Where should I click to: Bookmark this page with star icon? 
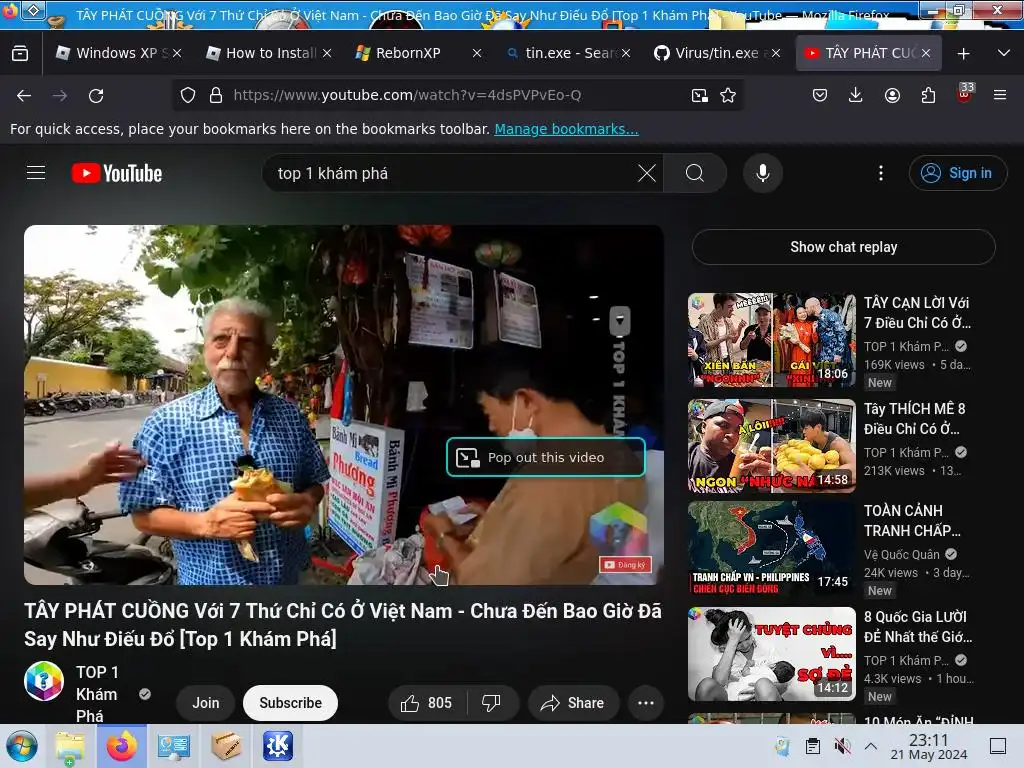(x=728, y=95)
